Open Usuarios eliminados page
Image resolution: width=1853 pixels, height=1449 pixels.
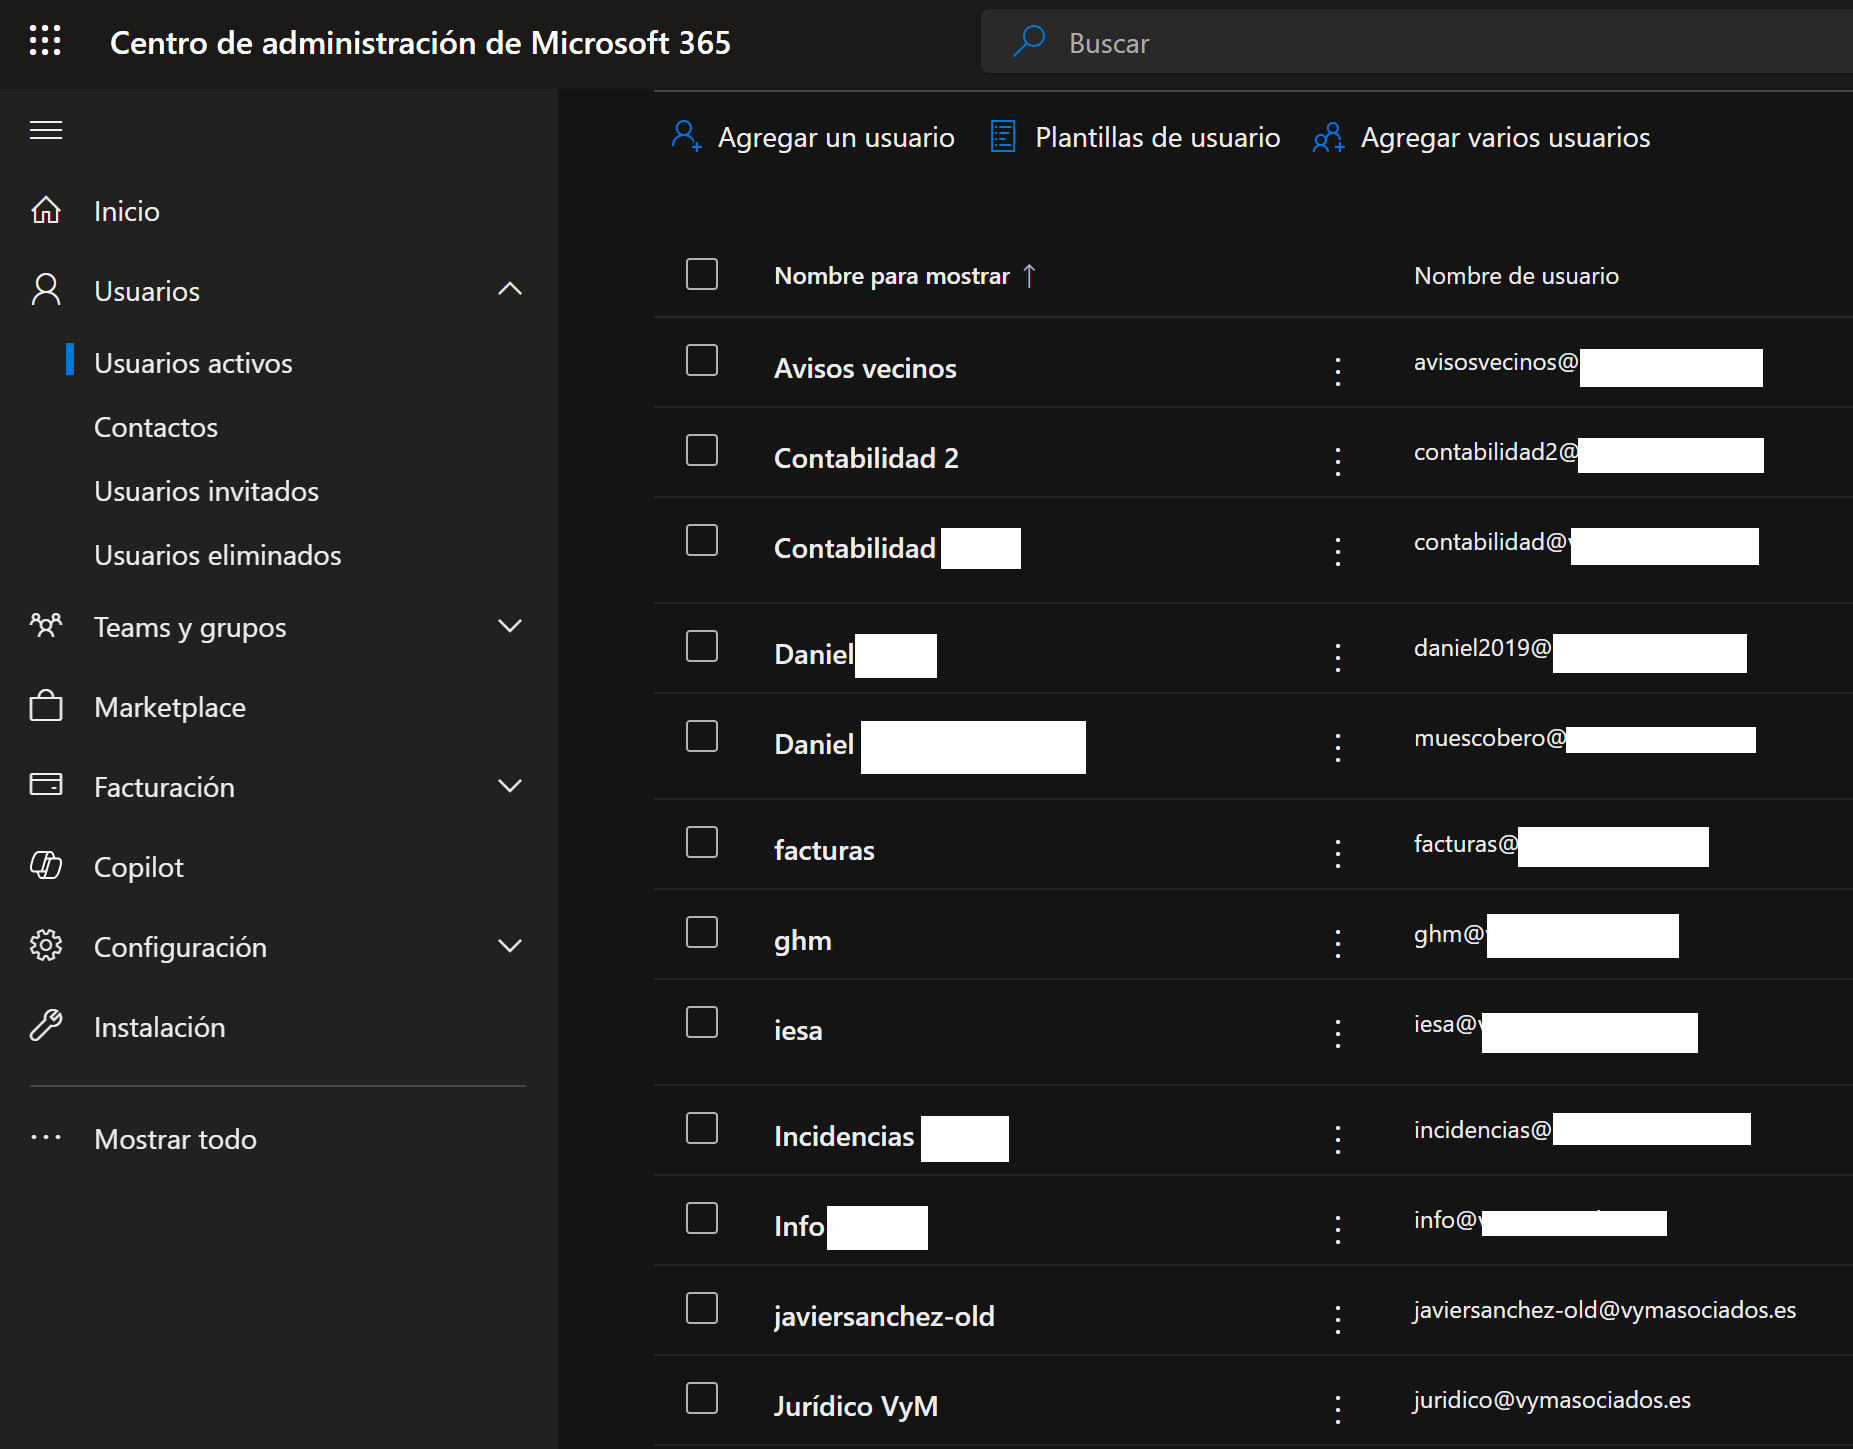point(217,555)
